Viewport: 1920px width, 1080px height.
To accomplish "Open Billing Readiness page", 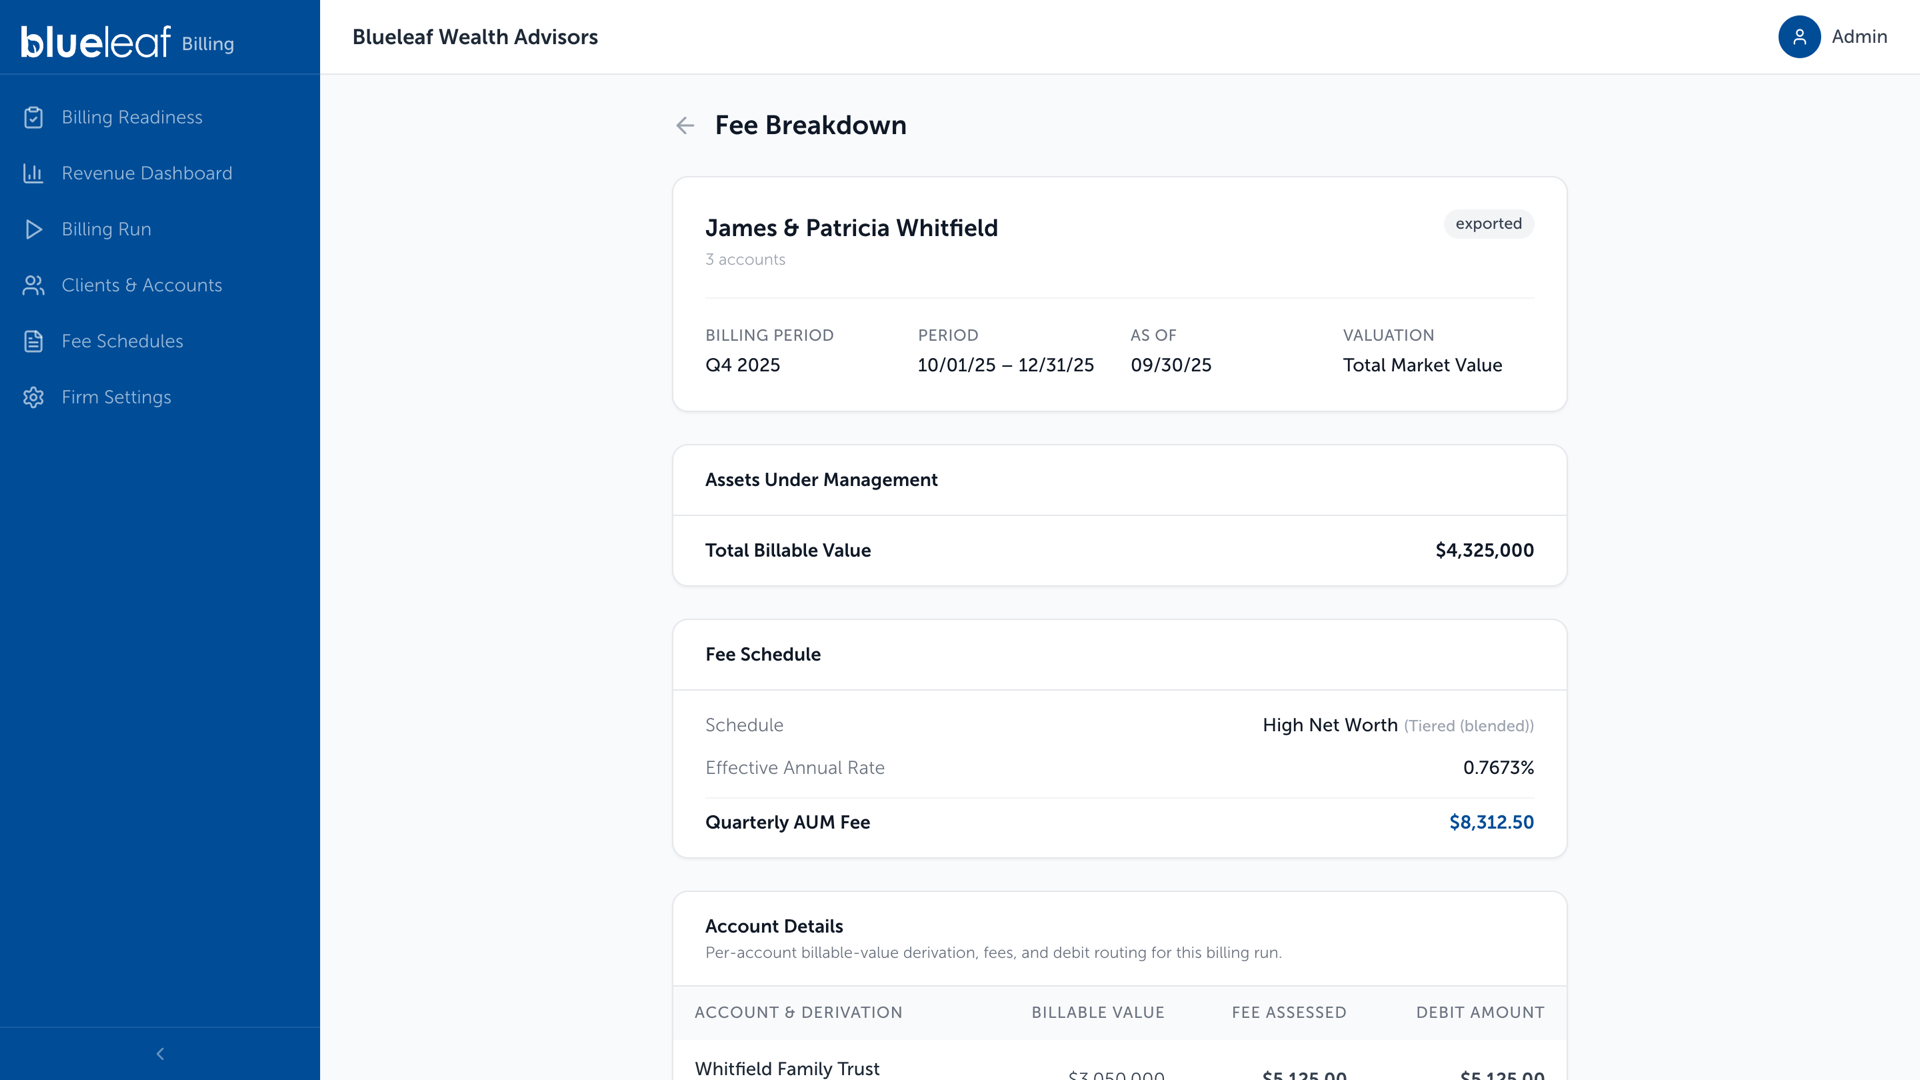I will pyautogui.click(x=160, y=117).
